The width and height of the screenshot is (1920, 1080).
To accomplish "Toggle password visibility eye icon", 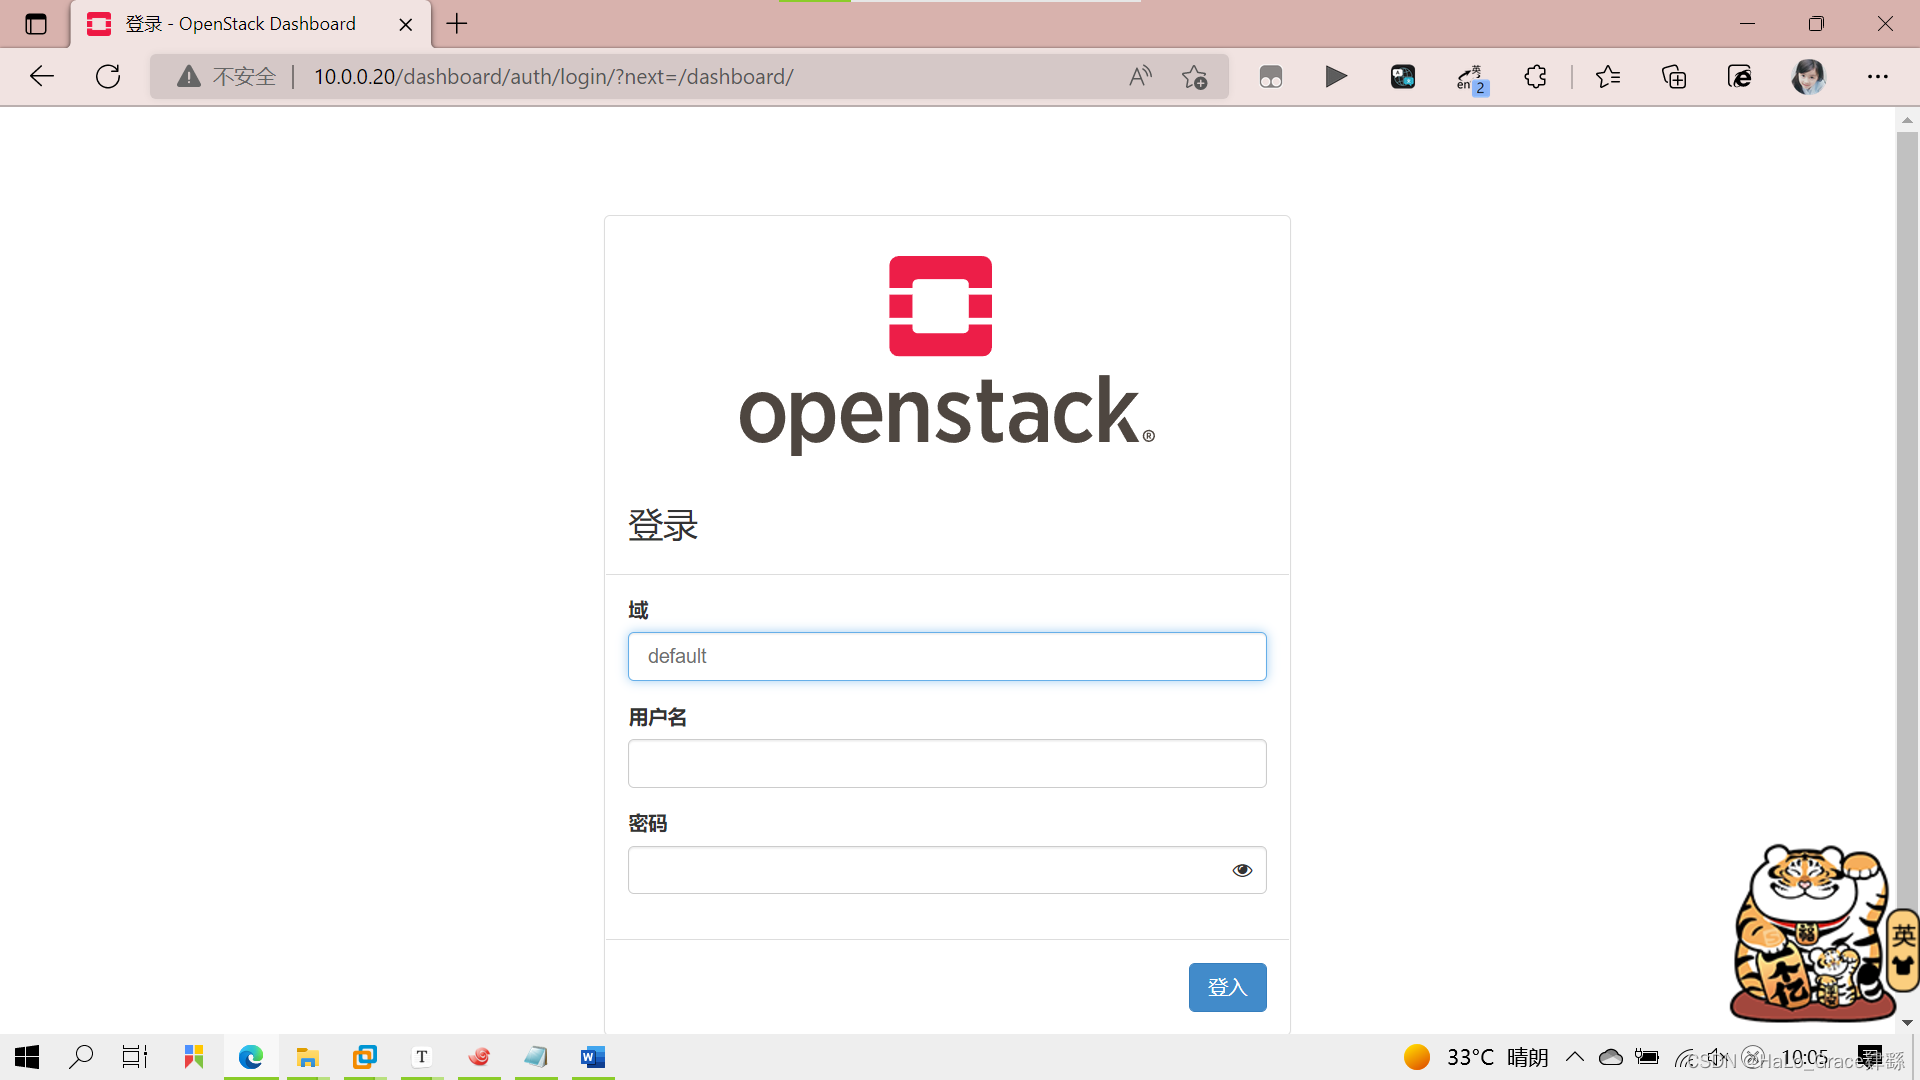I will click(x=1242, y=870).
